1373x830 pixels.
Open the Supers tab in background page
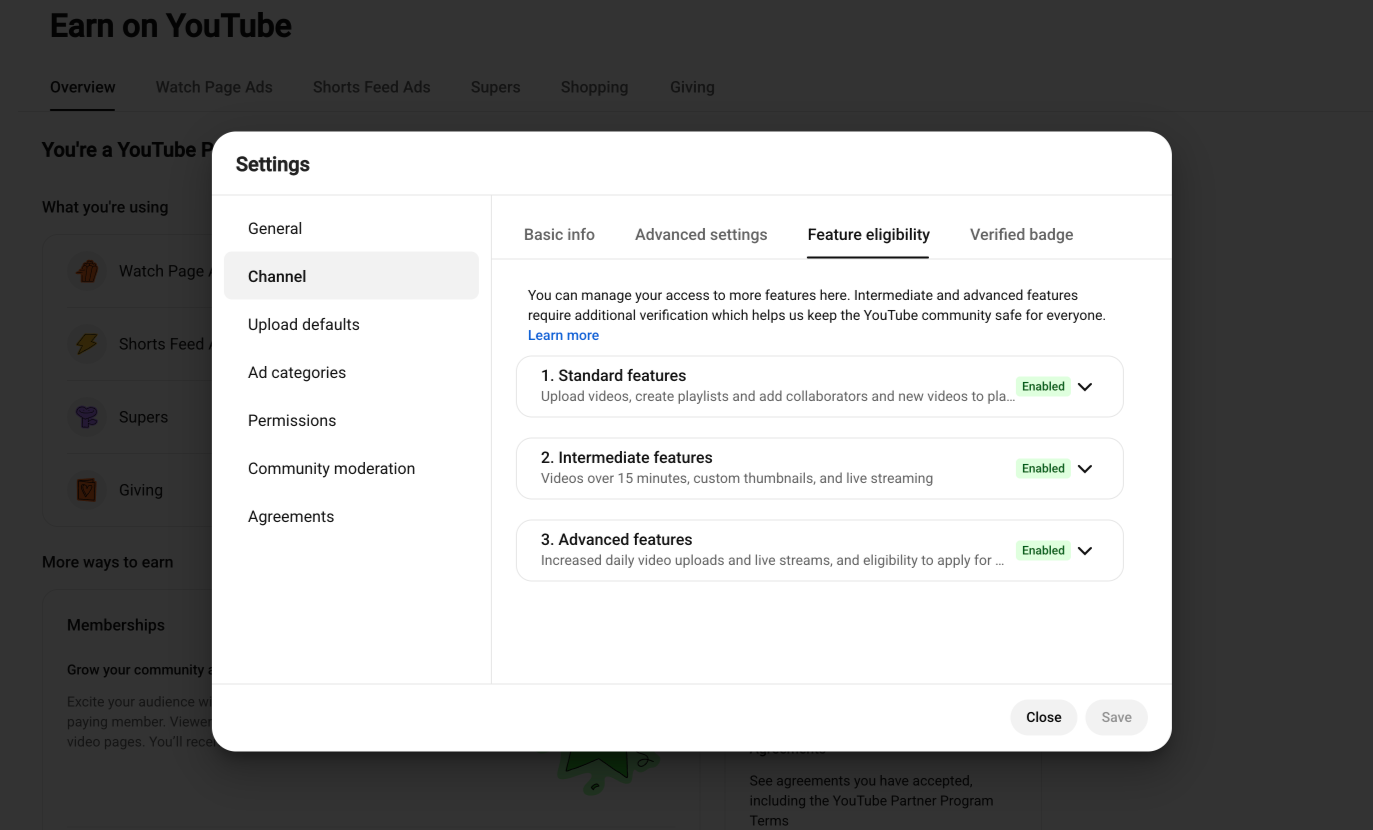(x=495, y=87)
